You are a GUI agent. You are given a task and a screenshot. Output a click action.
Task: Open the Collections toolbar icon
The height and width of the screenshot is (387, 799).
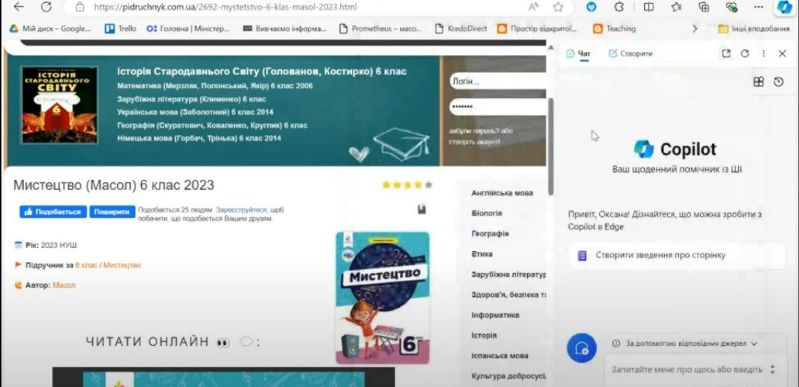click(x=704, y=7)
